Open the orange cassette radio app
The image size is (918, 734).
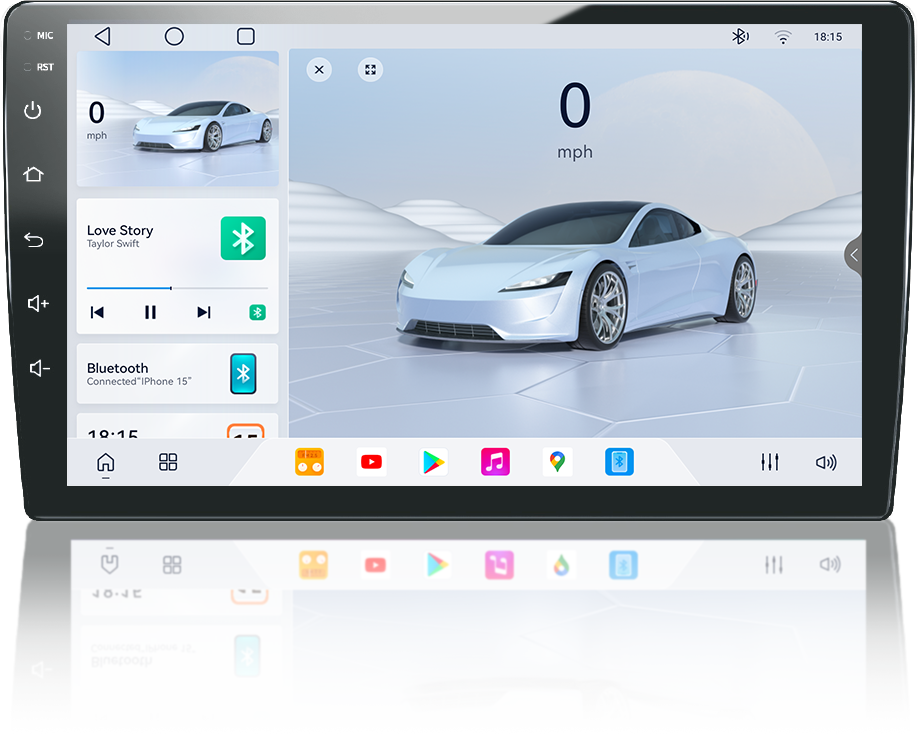pos(309,462)
